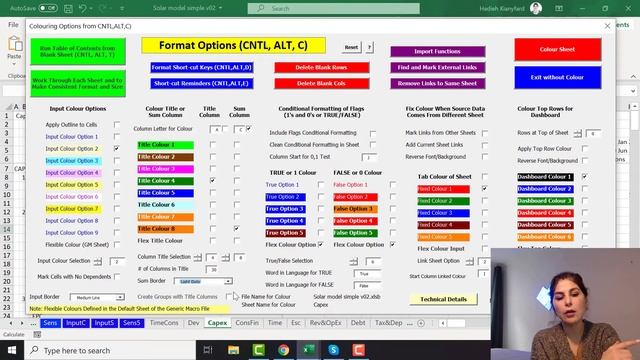The width and height of the screenshot is (640, 360).
Task: Open Task View on taskbar
Action: click(208, 350)
